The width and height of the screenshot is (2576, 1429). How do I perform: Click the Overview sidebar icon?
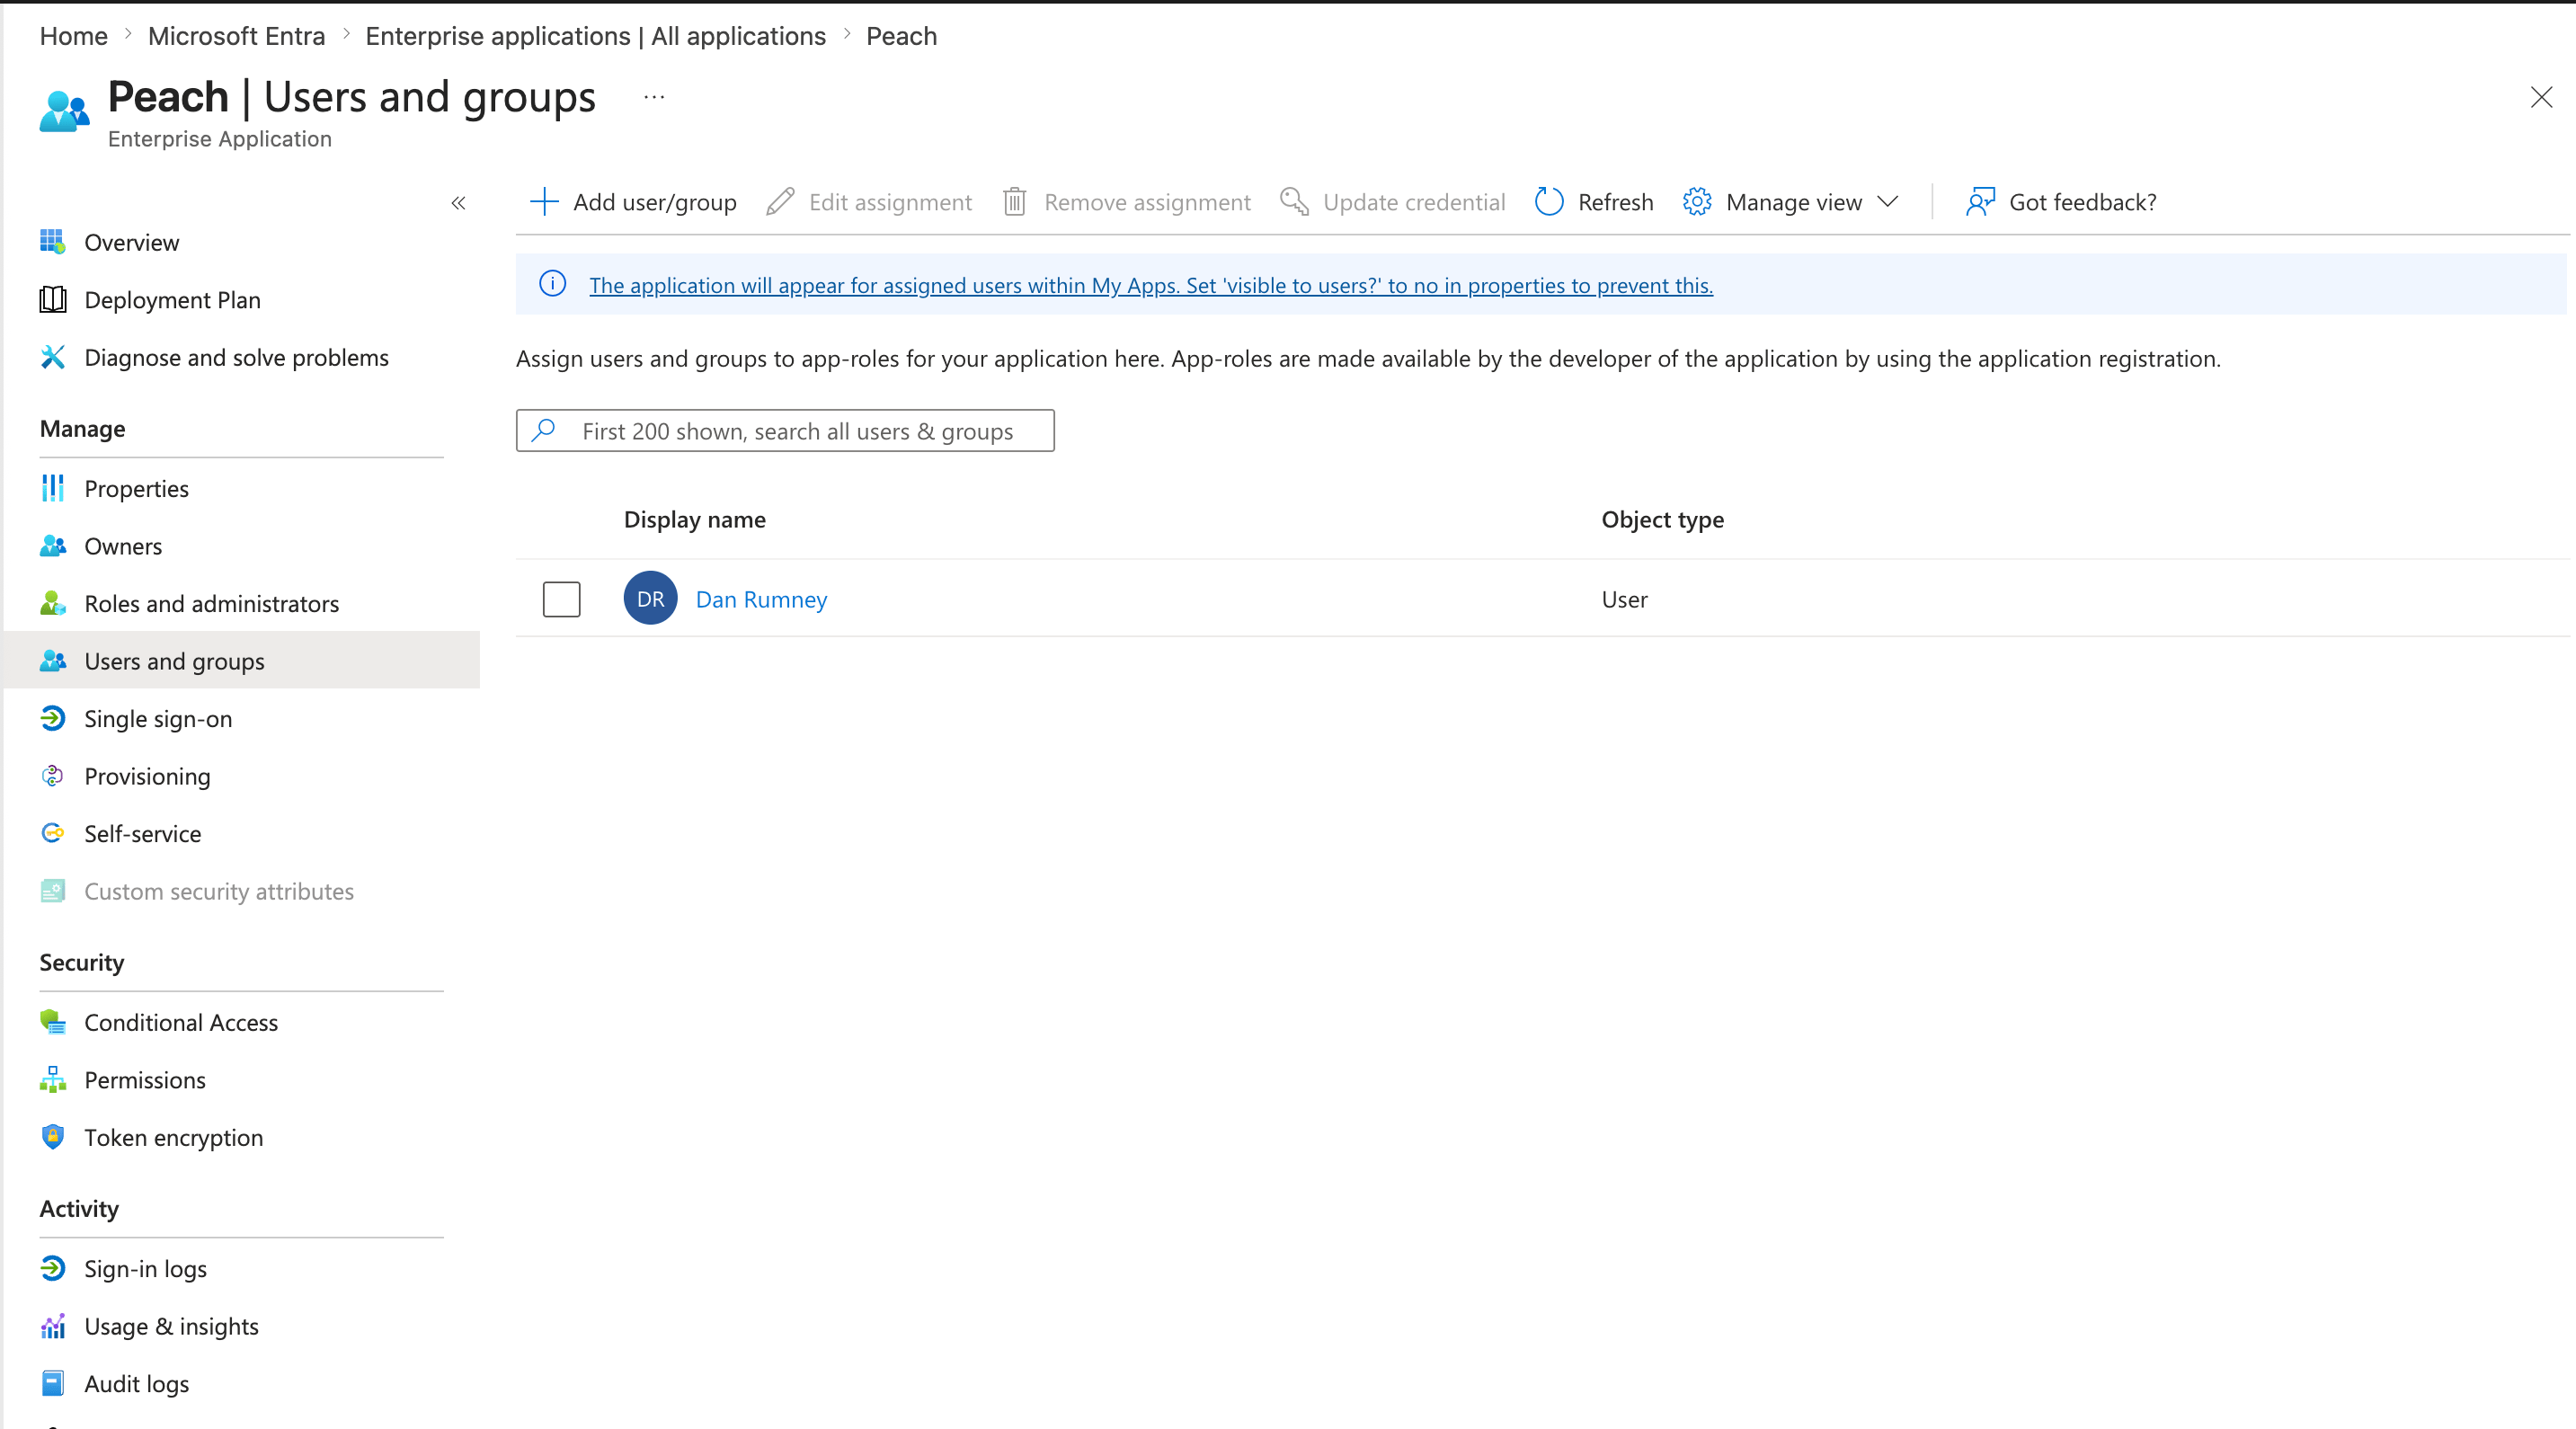53,242
